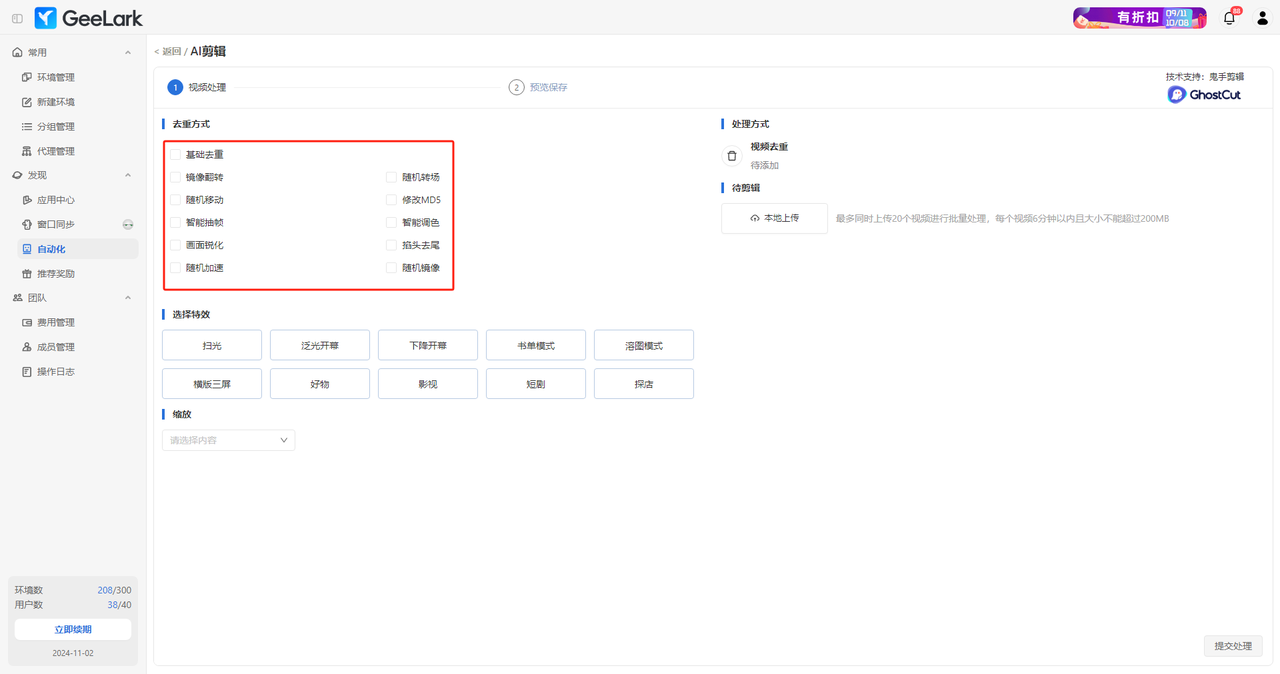Open the user account avatar menu
Viewport: 1280px width, 674px height.
[1262, 18]
